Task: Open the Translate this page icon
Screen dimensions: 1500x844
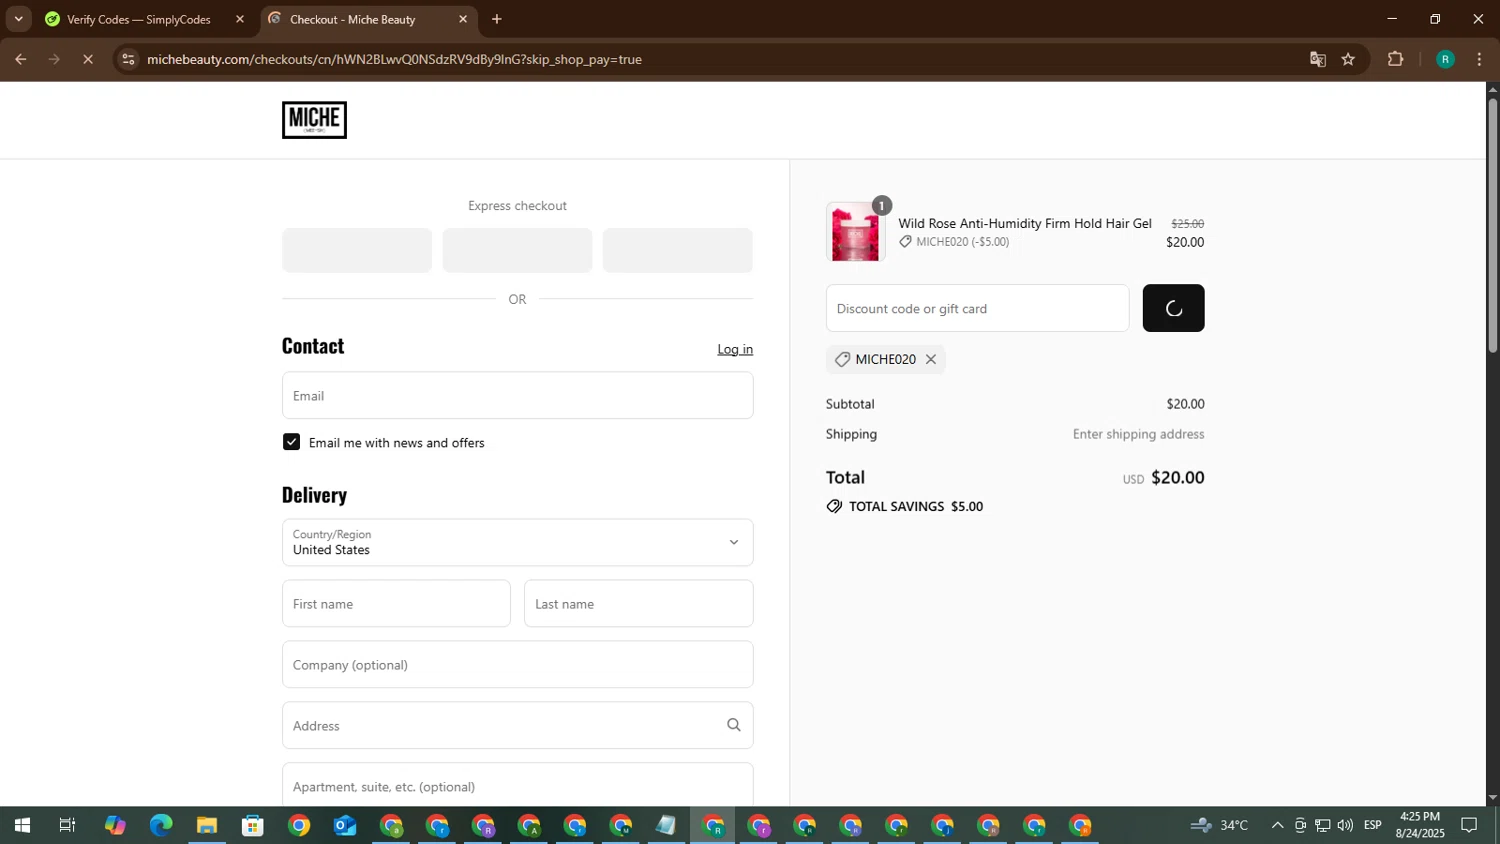Action: pyautogui.click(x=1318, y=59)
